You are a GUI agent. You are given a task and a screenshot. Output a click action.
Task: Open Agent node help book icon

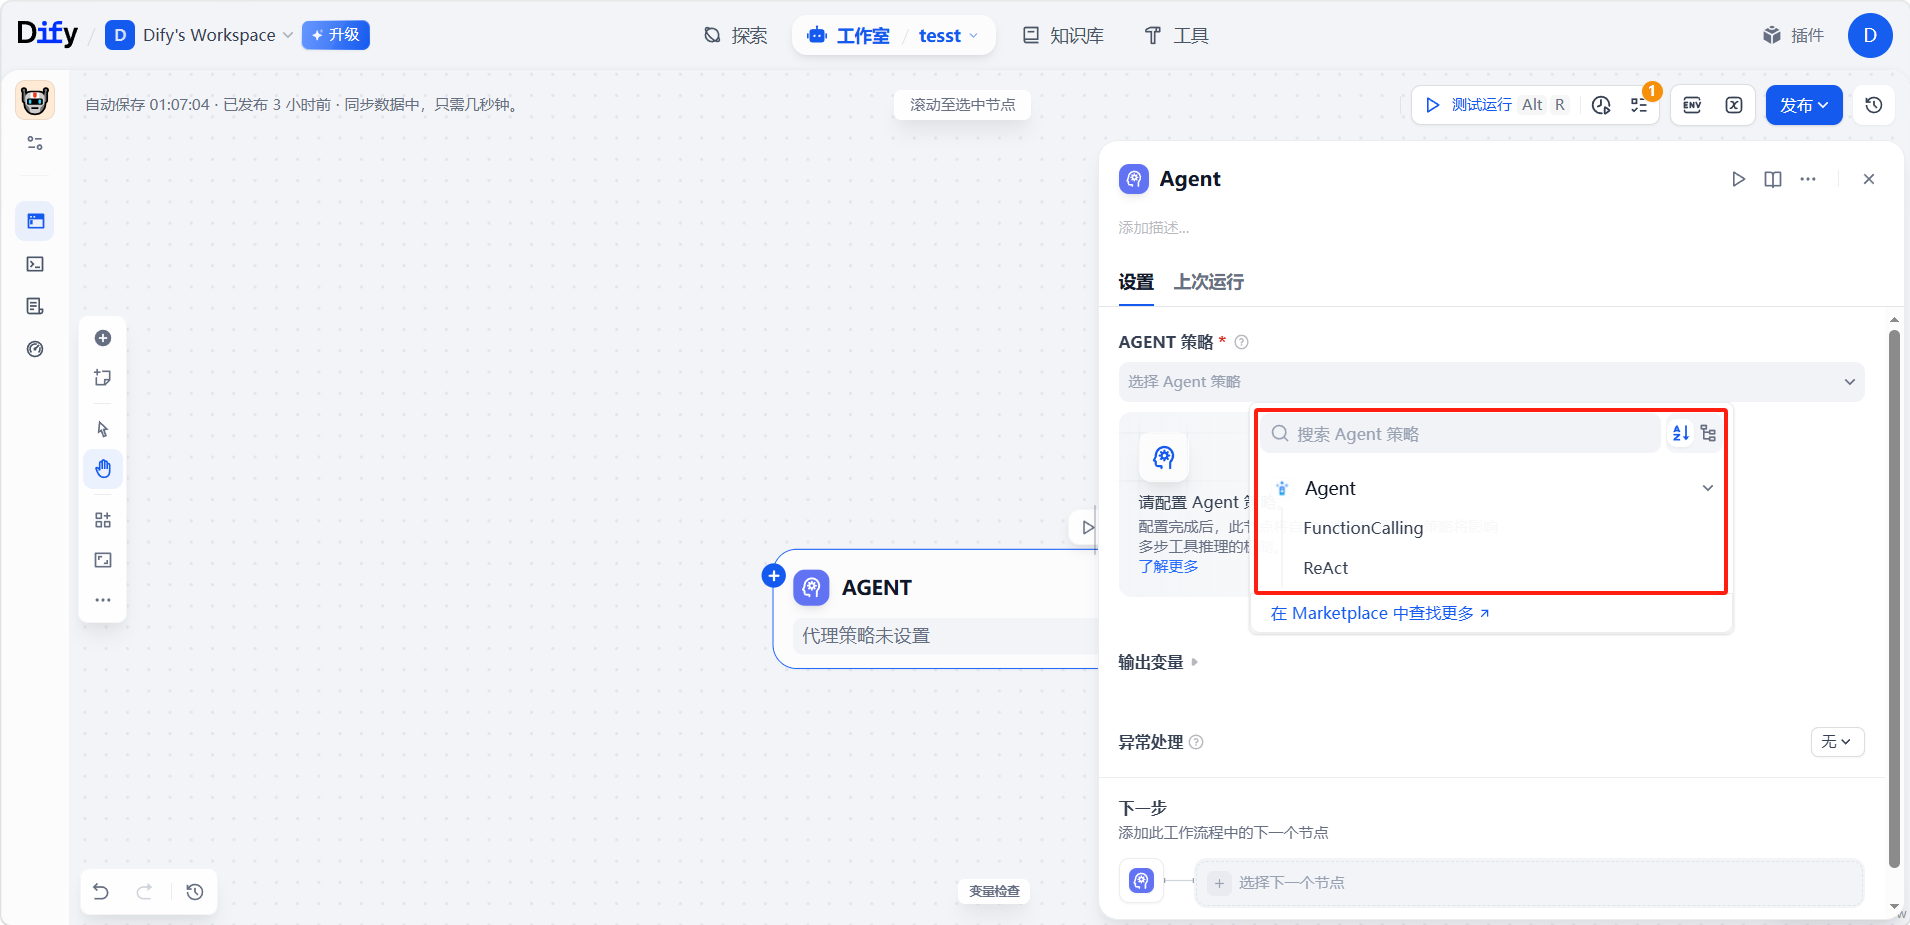point(1773,179)
